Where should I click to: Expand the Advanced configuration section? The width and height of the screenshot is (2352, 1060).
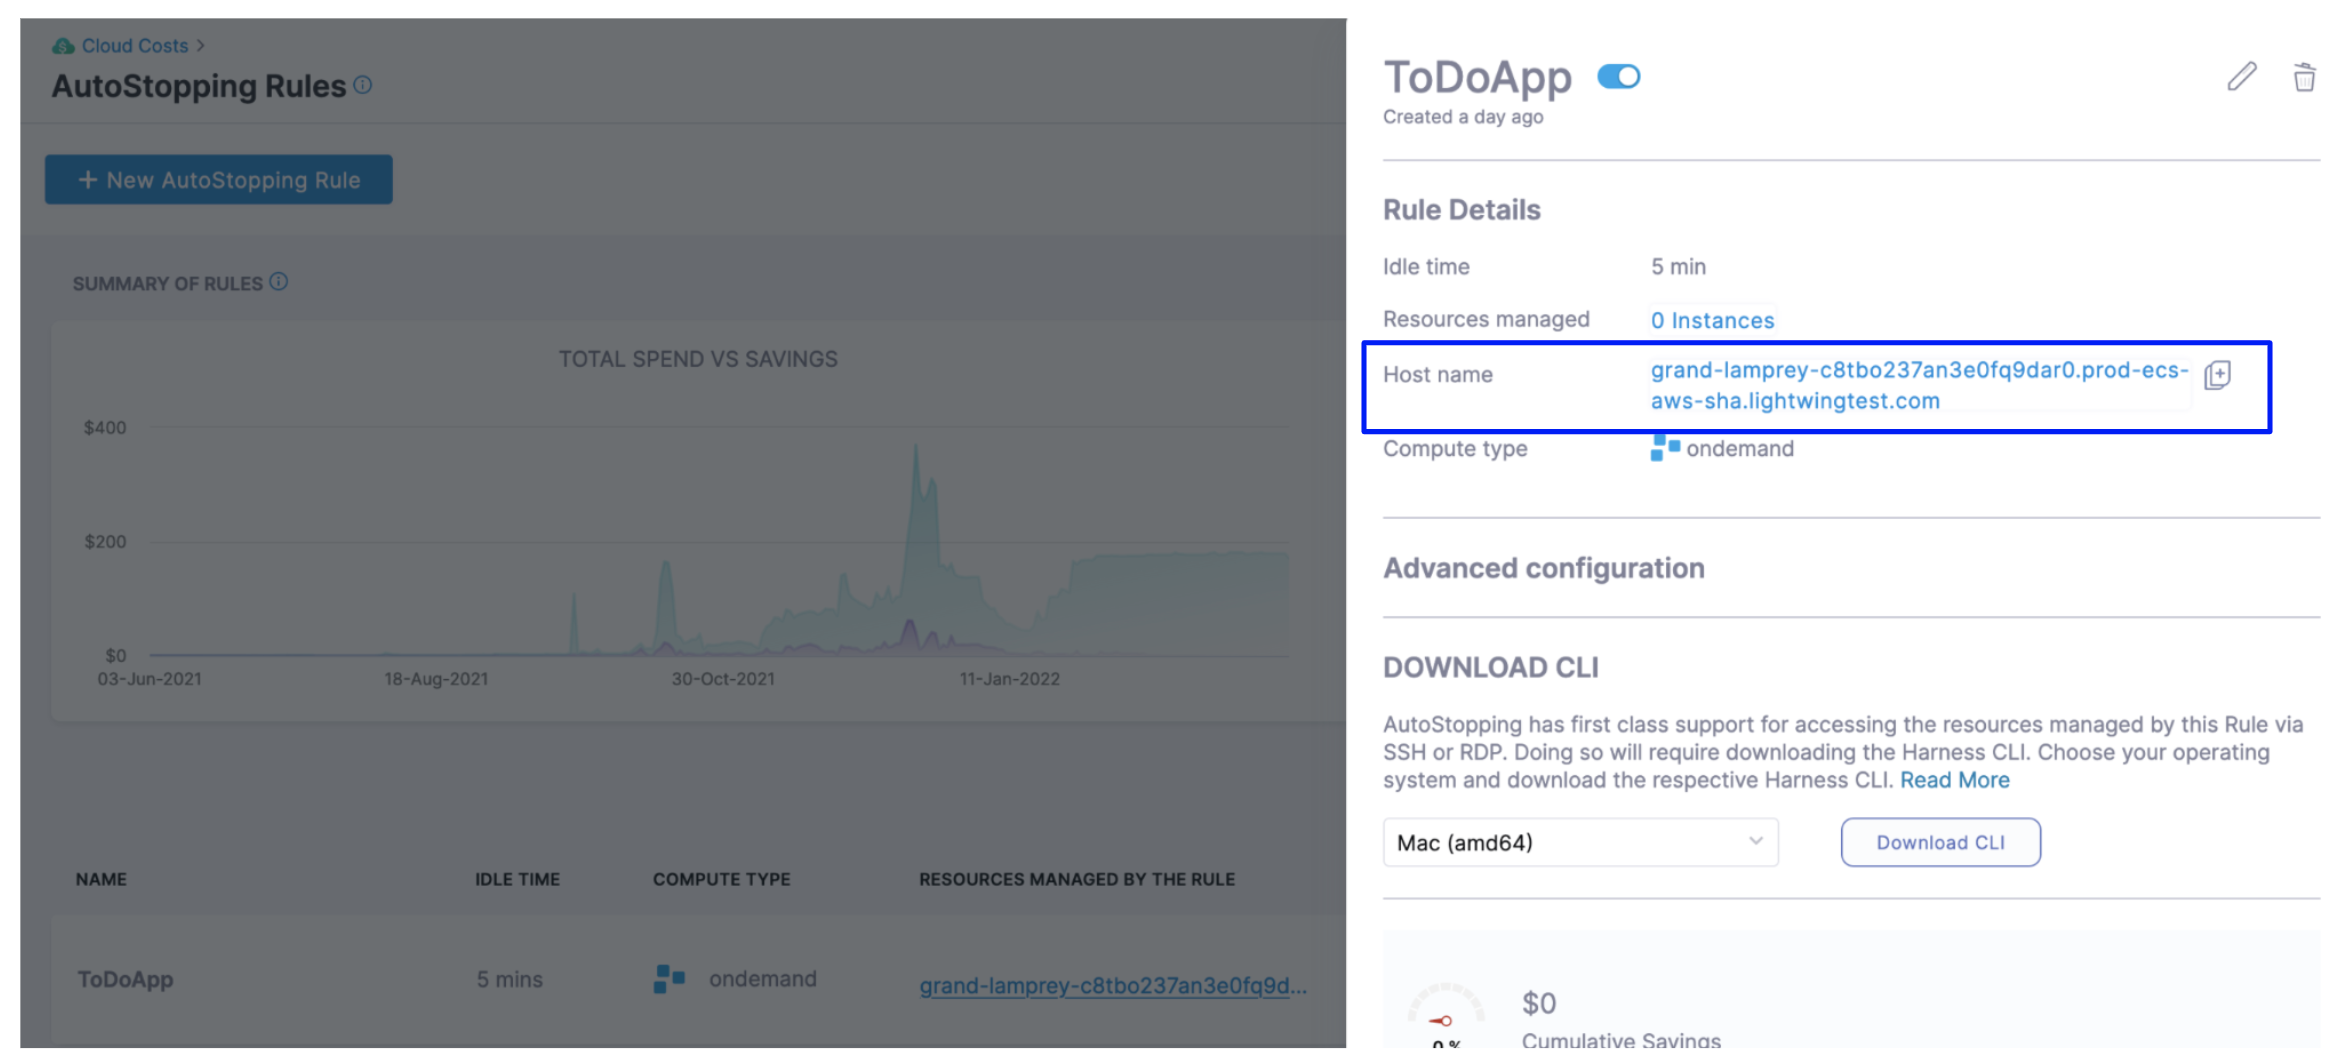point(1543,568)
